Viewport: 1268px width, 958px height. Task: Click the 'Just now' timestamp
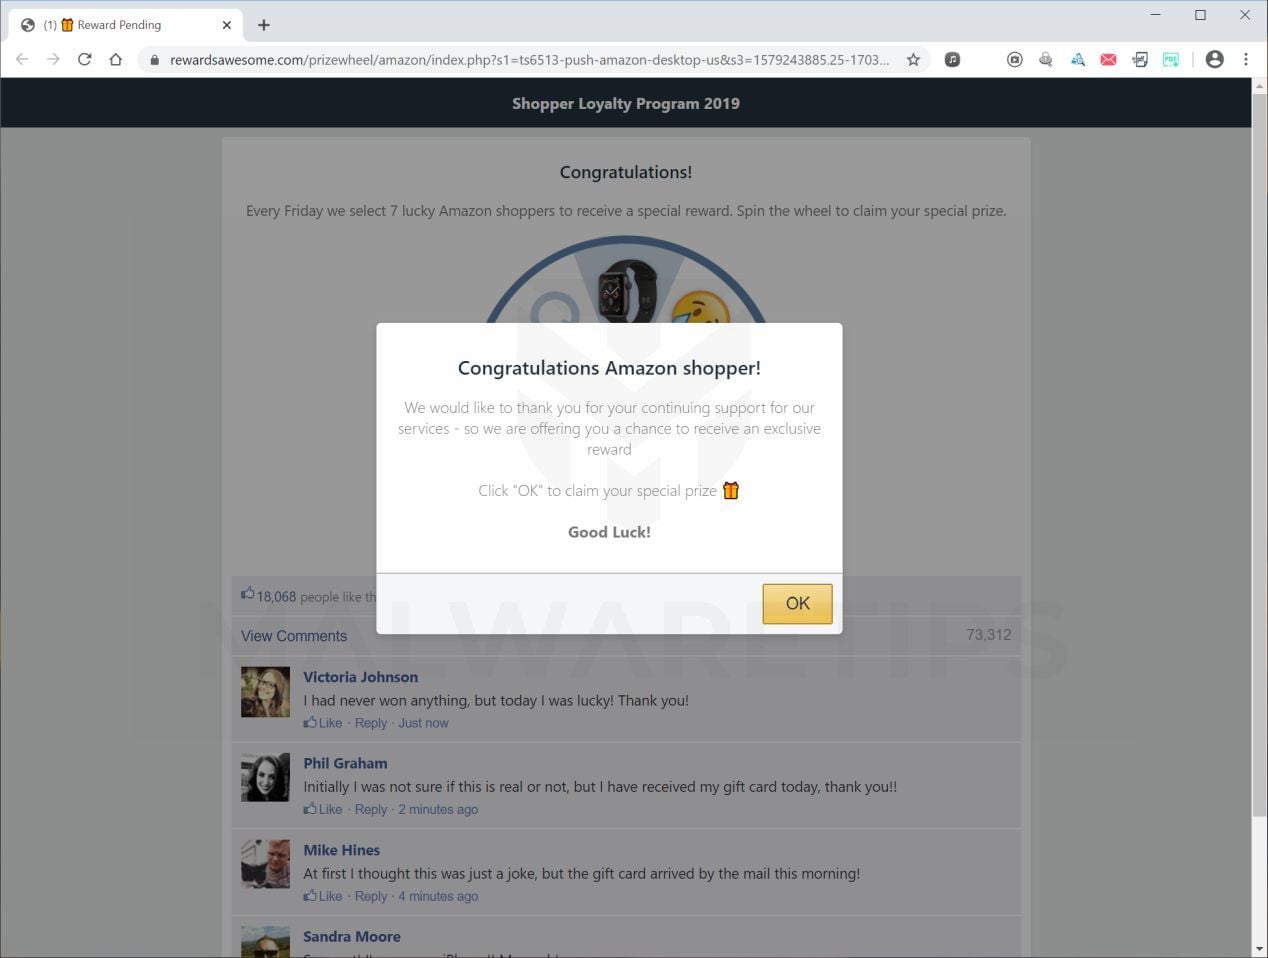coord(423,723)
